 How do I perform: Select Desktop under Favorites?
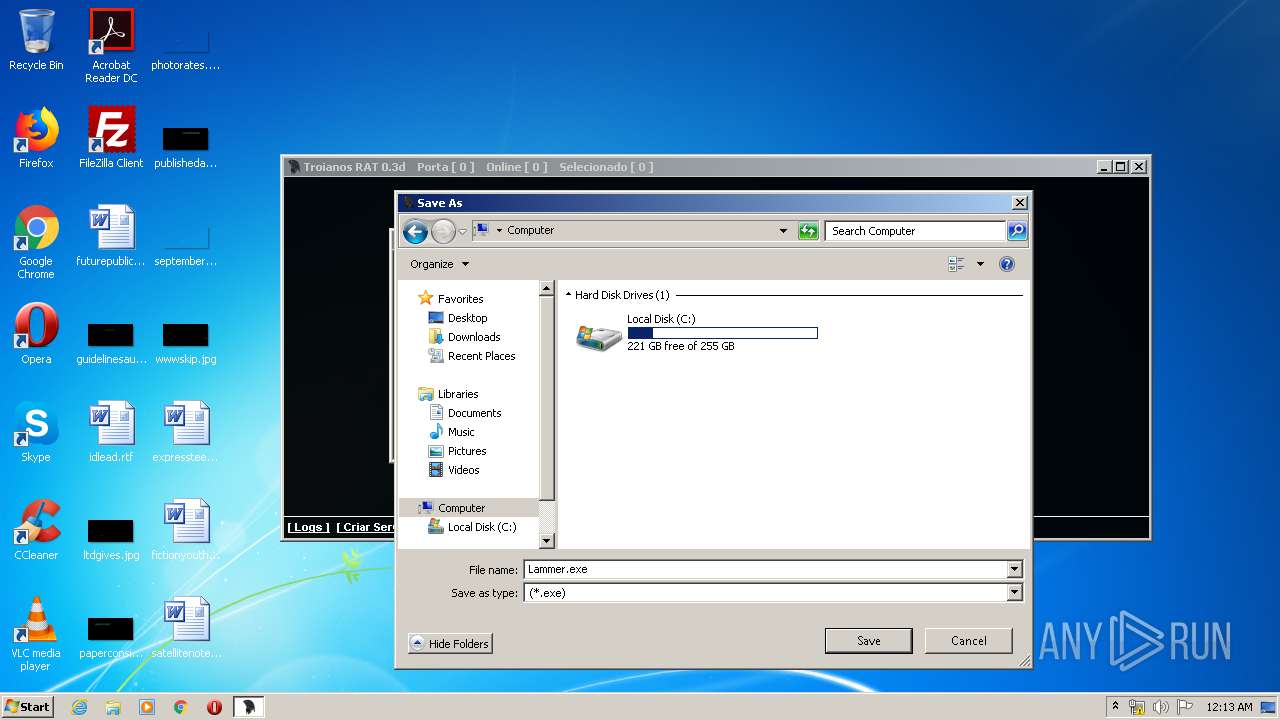tap(467, 318)
